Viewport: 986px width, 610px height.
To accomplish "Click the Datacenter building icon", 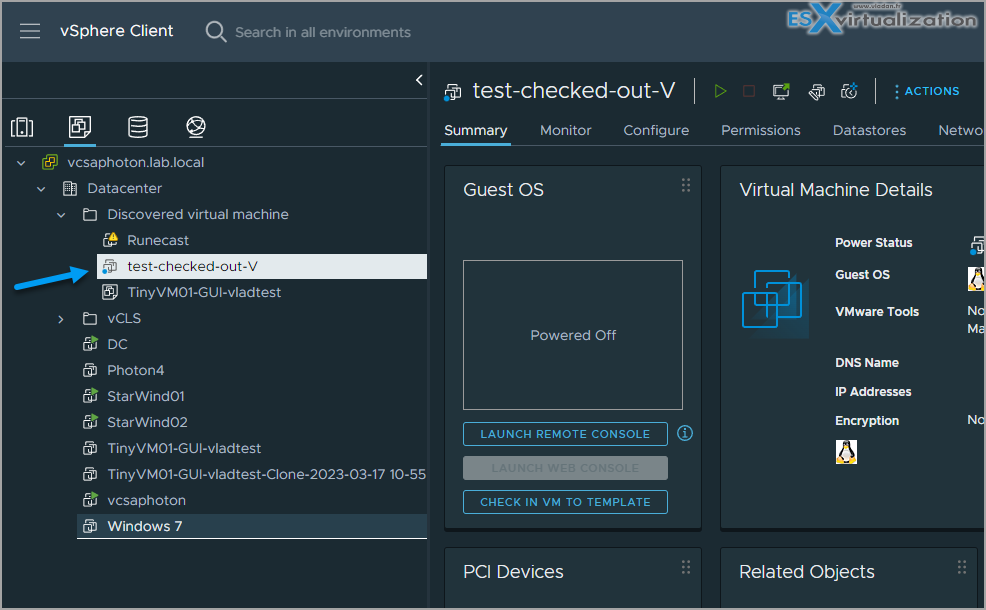I will click(70, 188).
